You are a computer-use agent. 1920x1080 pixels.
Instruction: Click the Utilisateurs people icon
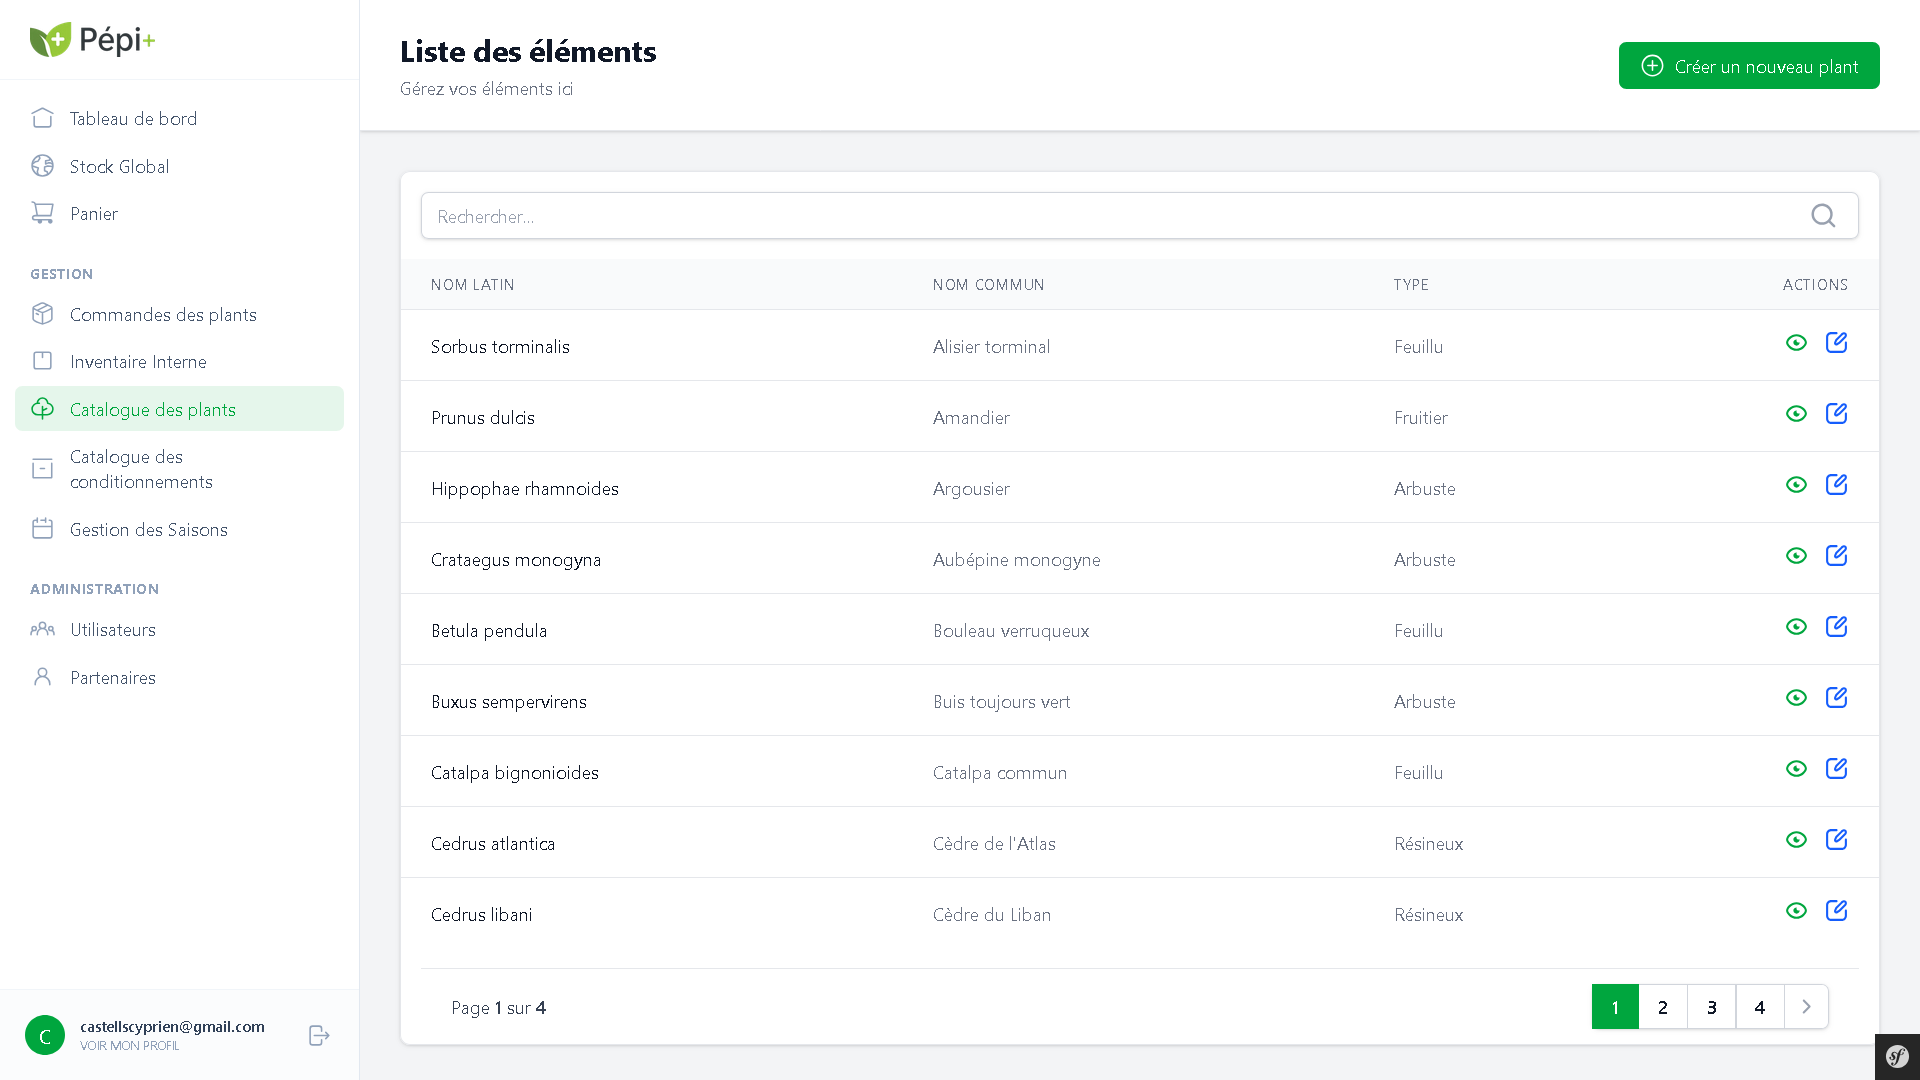(43, 629)
